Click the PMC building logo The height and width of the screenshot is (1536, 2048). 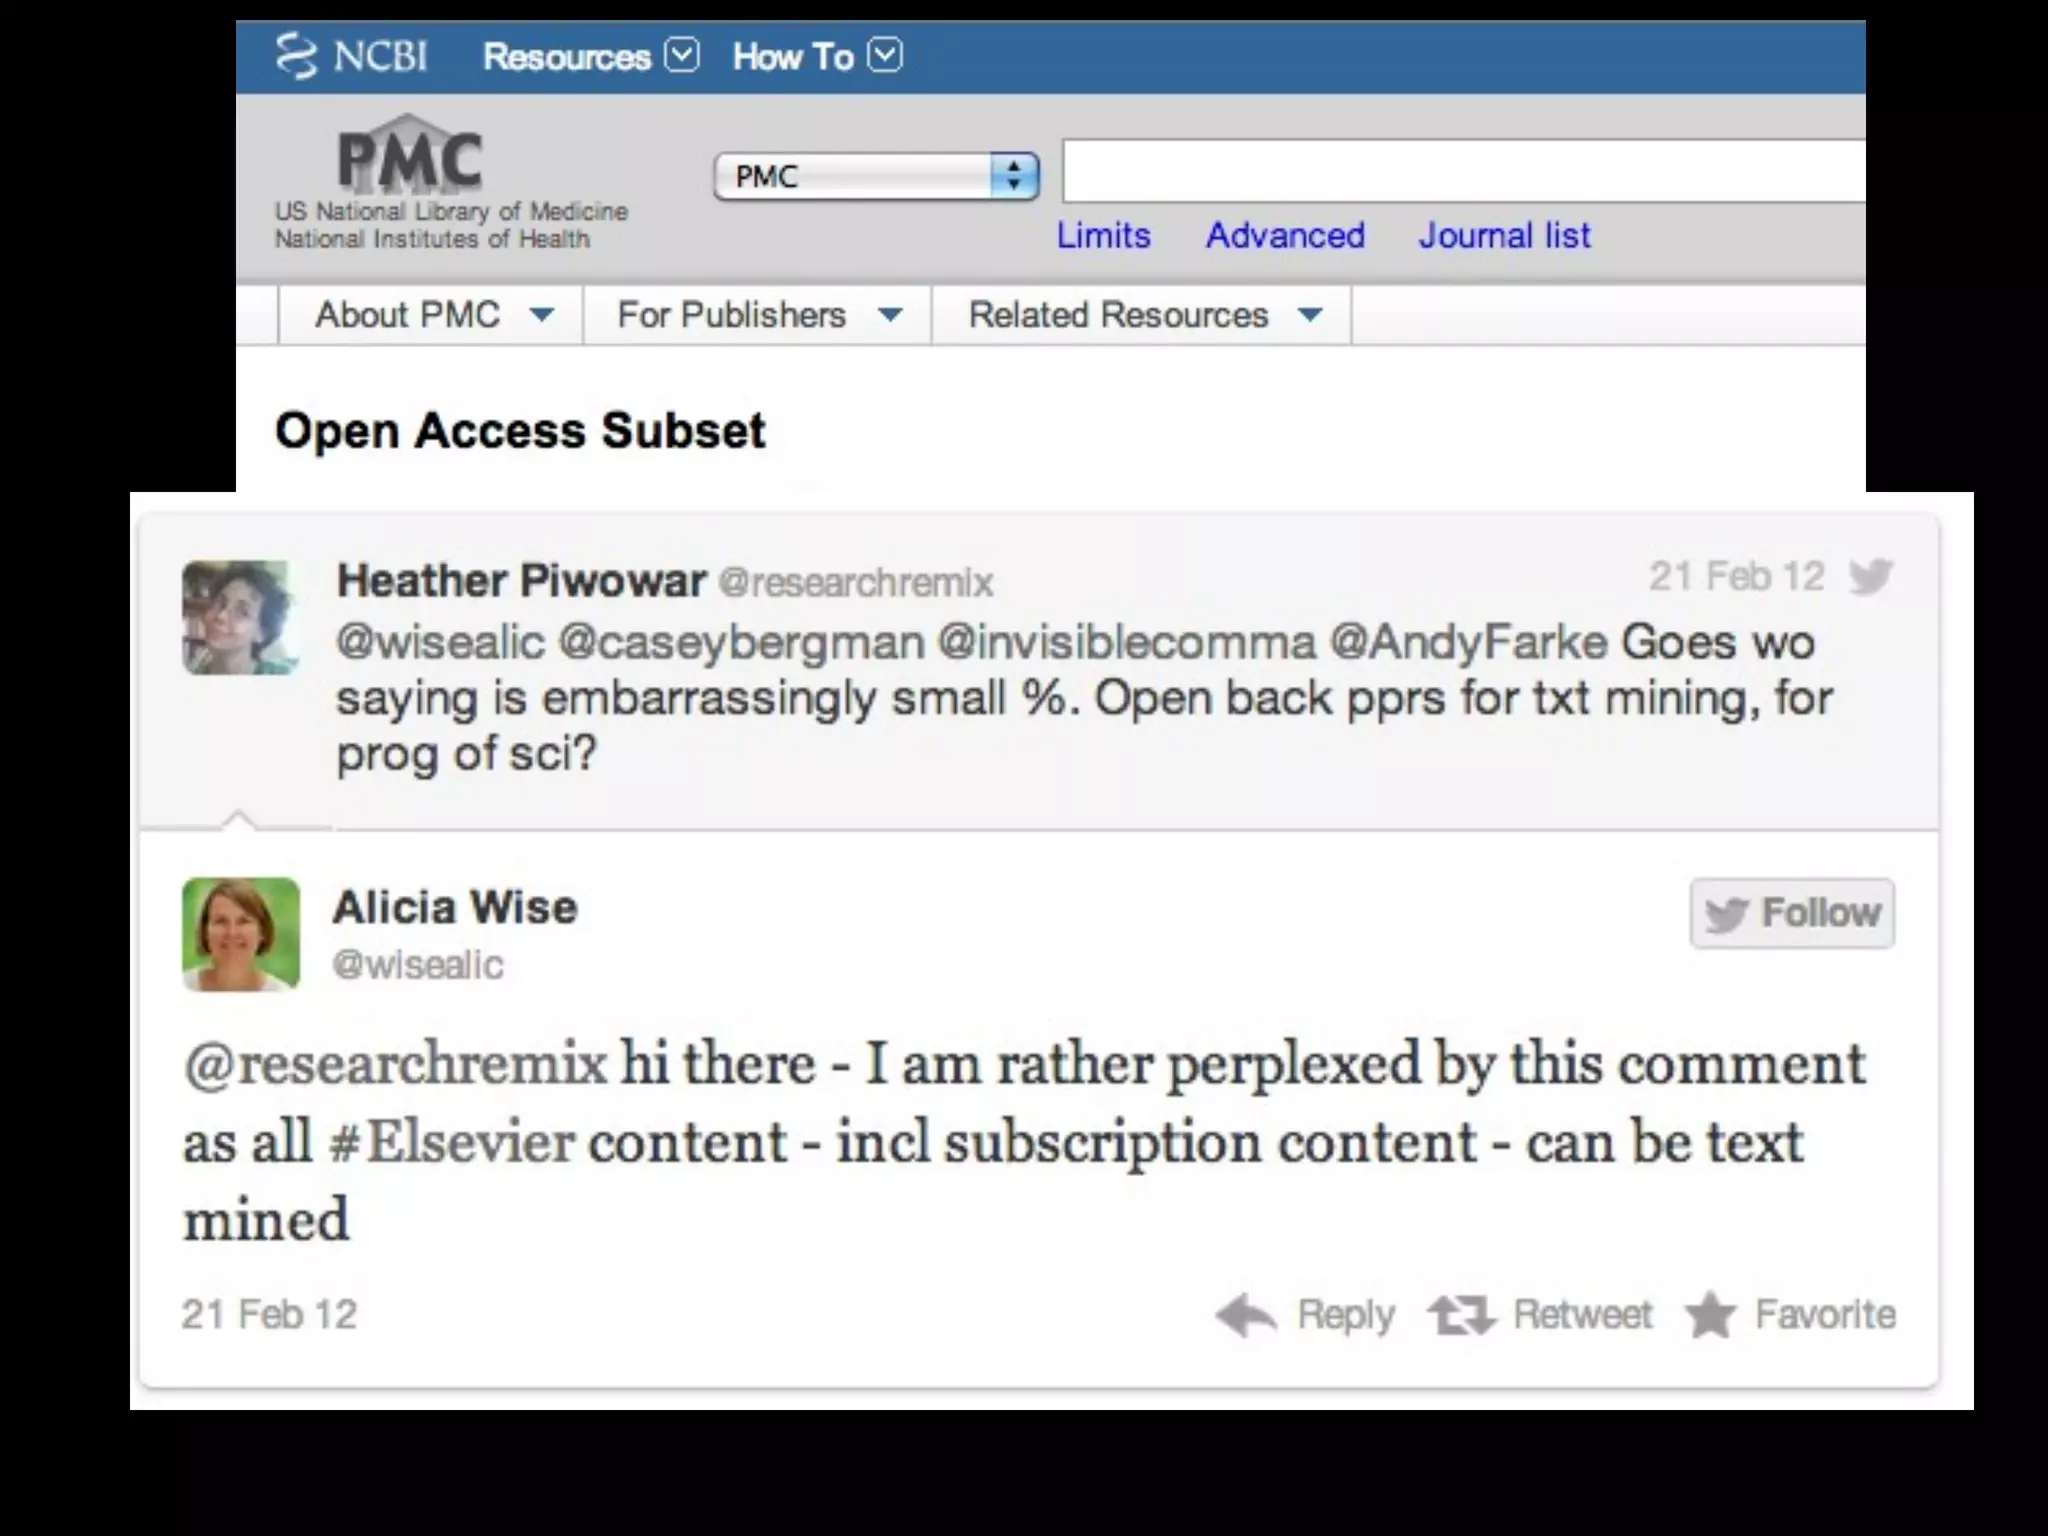[410, 154]
